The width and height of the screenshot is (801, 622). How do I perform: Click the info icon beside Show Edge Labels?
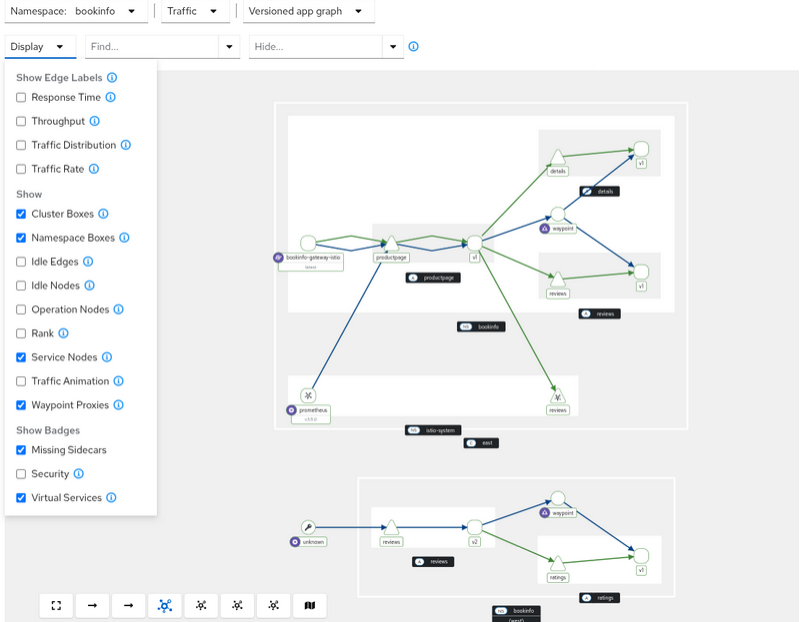pyautogui.click(x=110, y=77)
